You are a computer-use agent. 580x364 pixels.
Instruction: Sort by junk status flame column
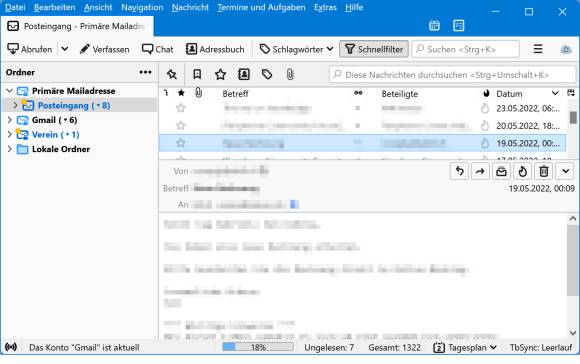tap(486, 94)
